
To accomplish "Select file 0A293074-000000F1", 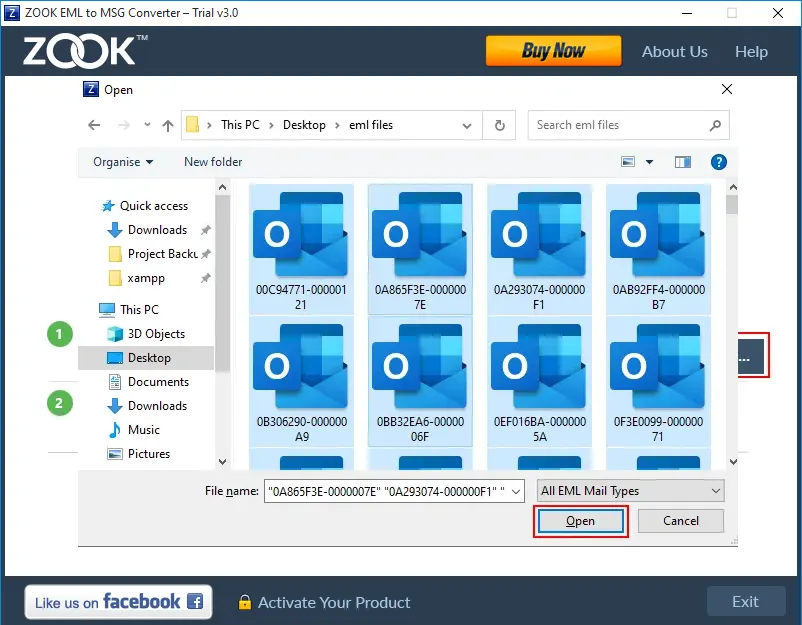I will pyautogui.click(x=539, y=249).
